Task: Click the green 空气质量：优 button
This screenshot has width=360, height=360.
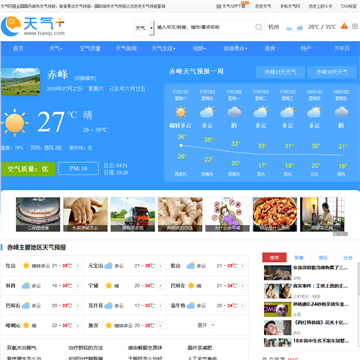Action: click(28, 169)
